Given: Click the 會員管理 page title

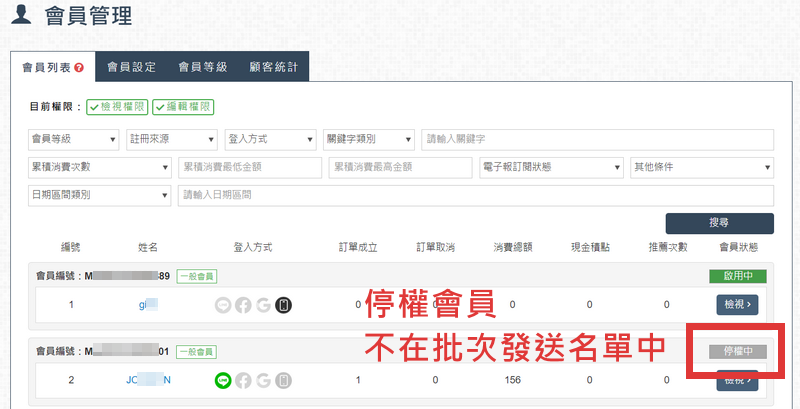Looking at the screenshot, I should [x=88, y=16].
